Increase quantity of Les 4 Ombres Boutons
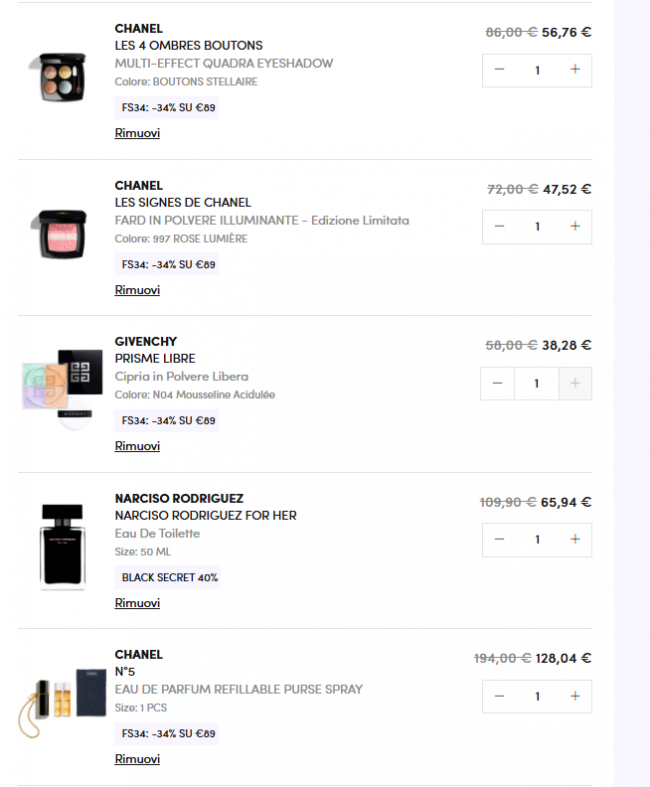Image resolution: width=650 pixels, height=787 pixels. [575, 70]
